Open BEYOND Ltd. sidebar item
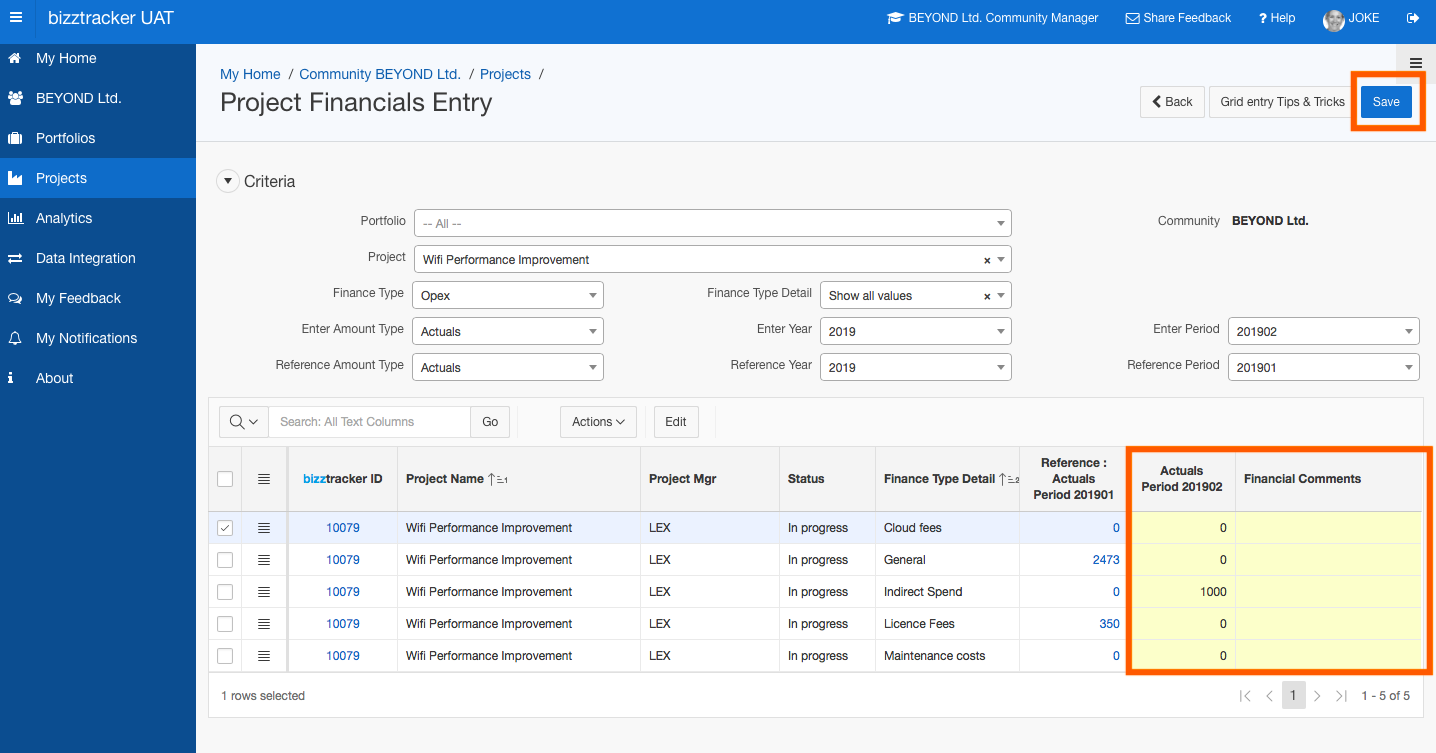This screenshot has width=1436, height=753. pyautogui.click(x=98, y=98)
